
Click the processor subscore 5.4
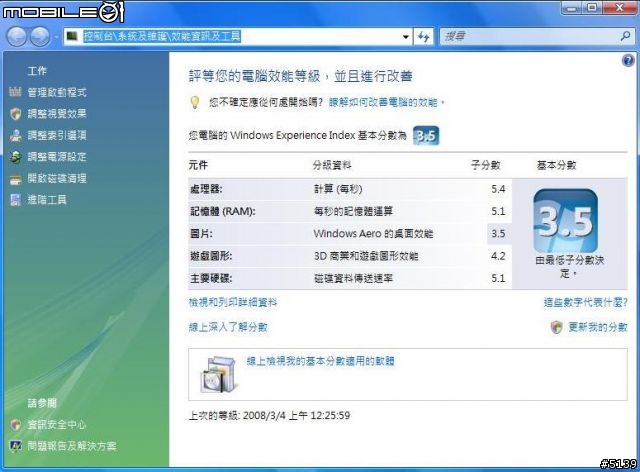click(498, 189)
